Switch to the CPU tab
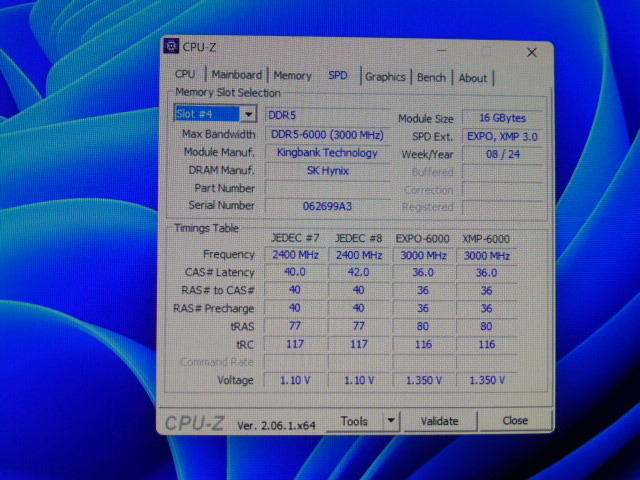 pyautogui.click(x=185, y=74)
